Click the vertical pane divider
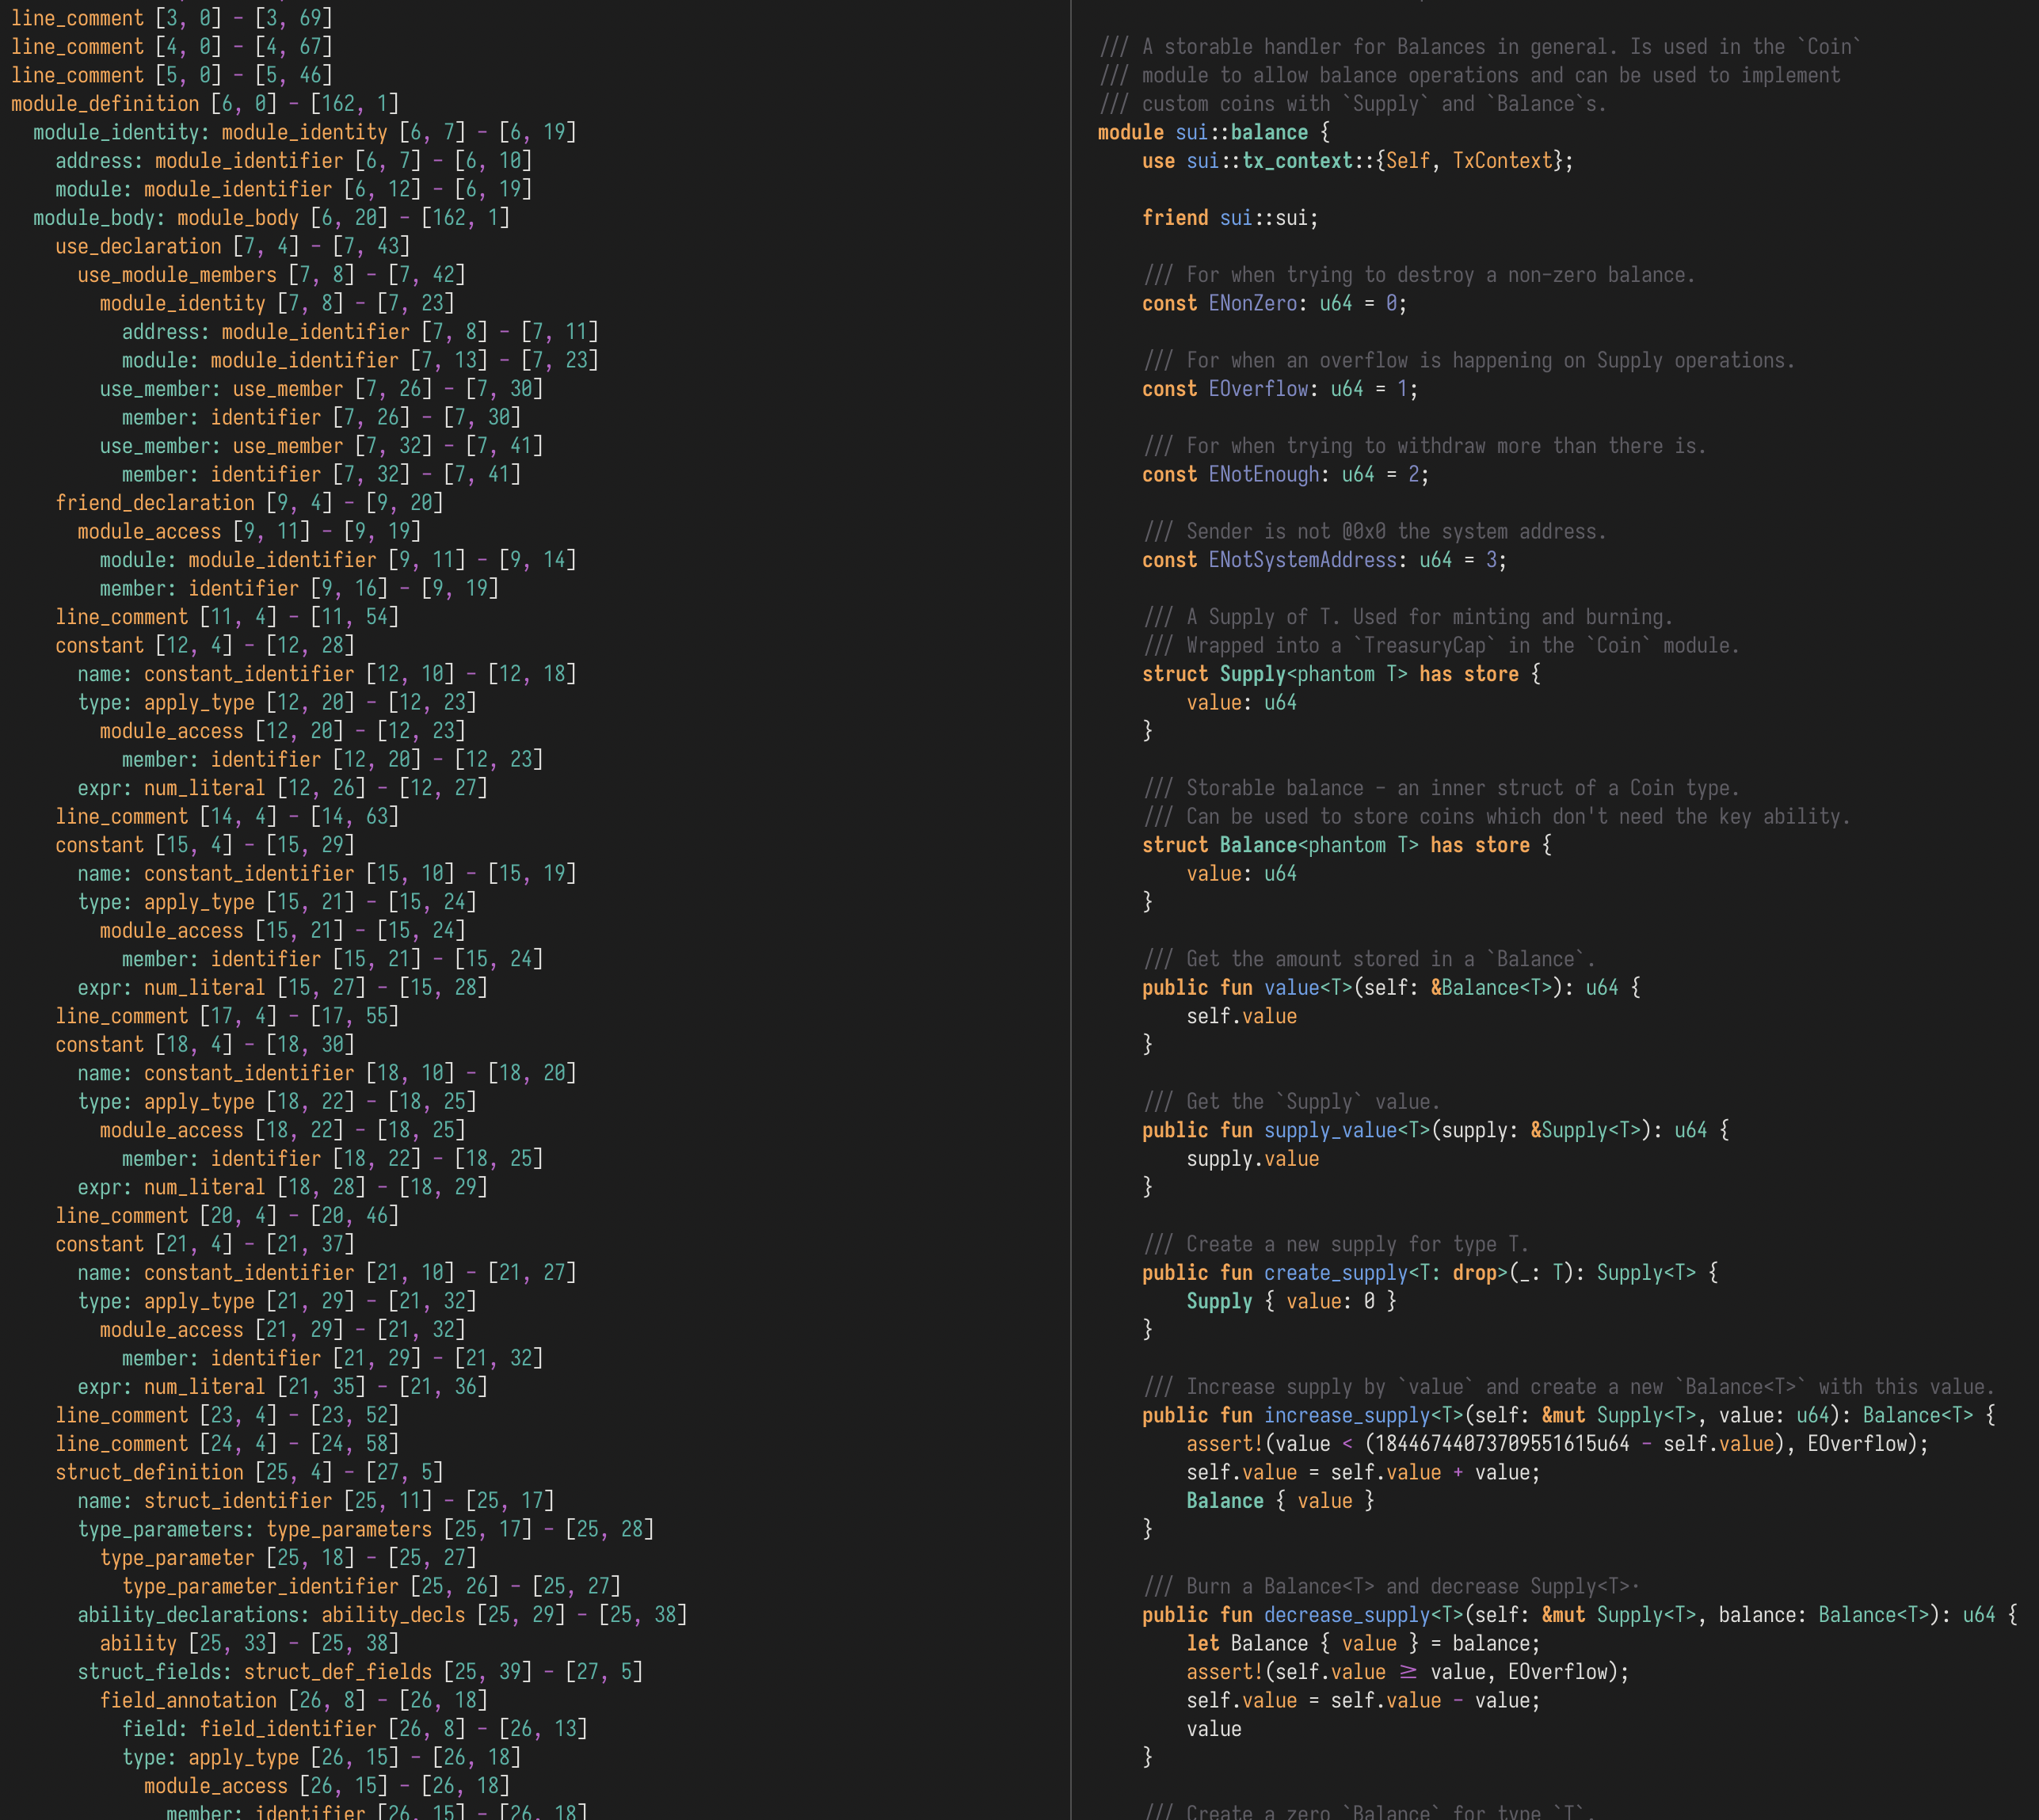The height and width of the screenshot is (1820, 2039). coord(1071,910)
